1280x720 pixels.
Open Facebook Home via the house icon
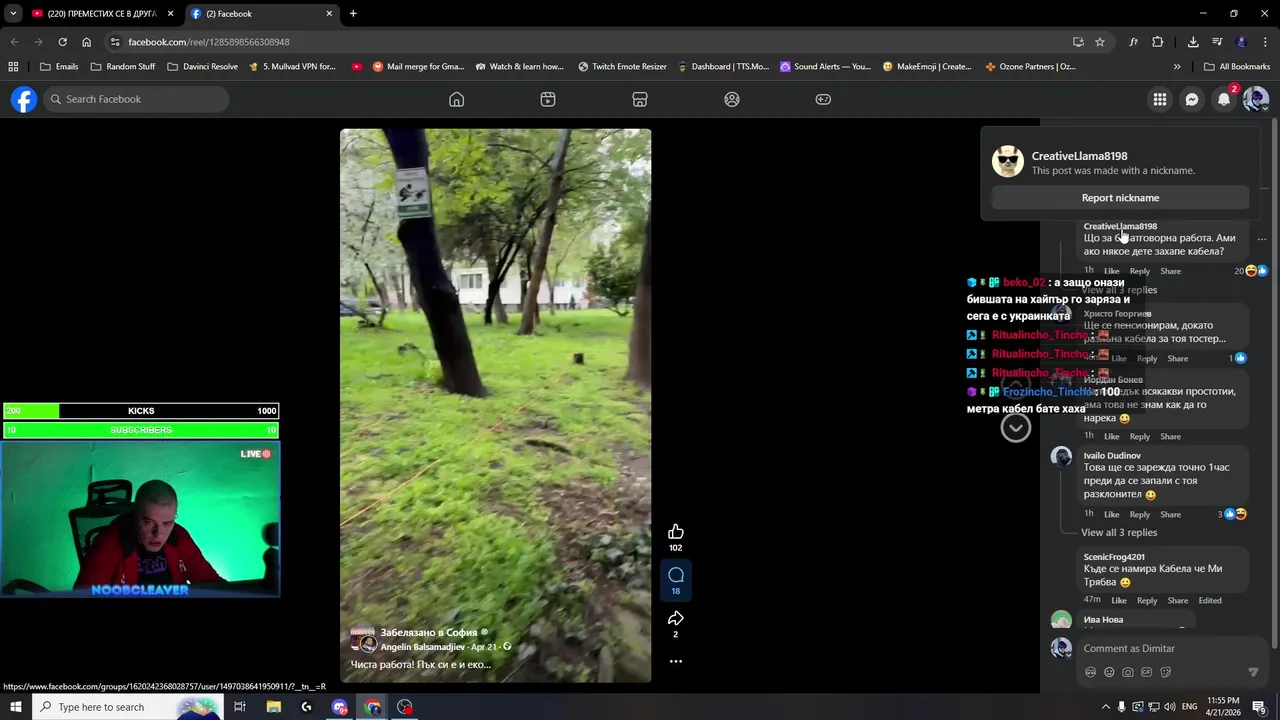coord(456,99)
